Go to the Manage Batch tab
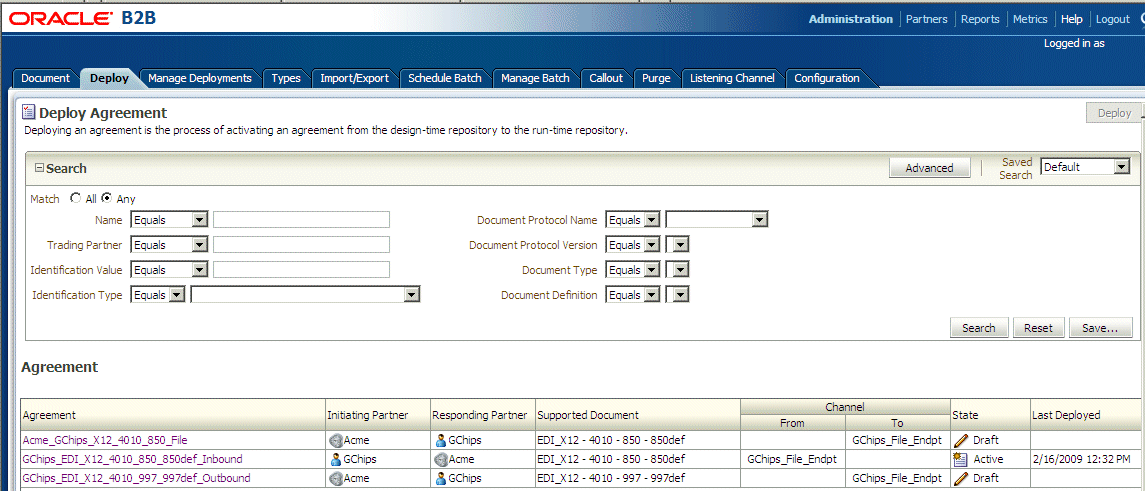This screenshot has width=1145, height=491. click(x=535, y=78)
